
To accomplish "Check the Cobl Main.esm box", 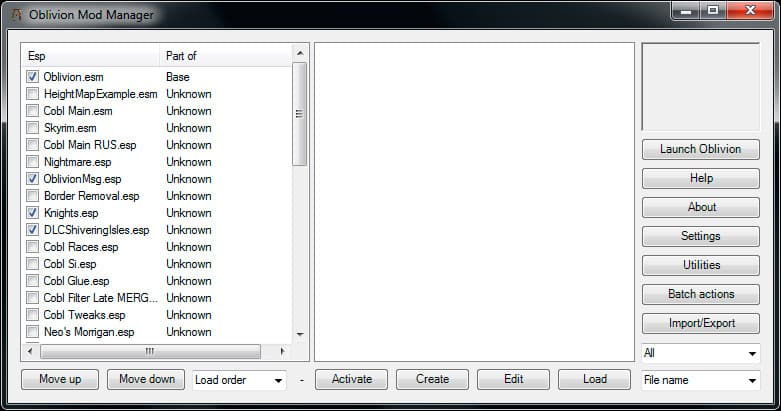I will [32, 111].
